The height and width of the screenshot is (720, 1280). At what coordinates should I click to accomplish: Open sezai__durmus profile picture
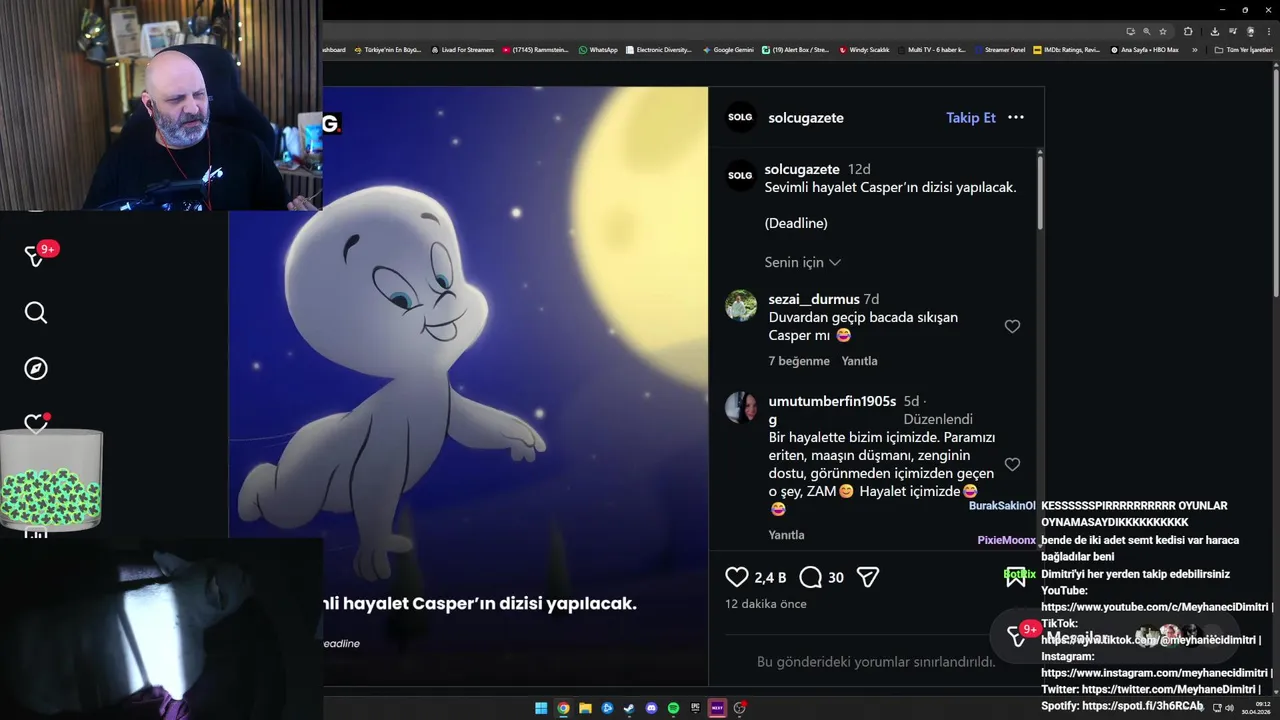[741, 306]
